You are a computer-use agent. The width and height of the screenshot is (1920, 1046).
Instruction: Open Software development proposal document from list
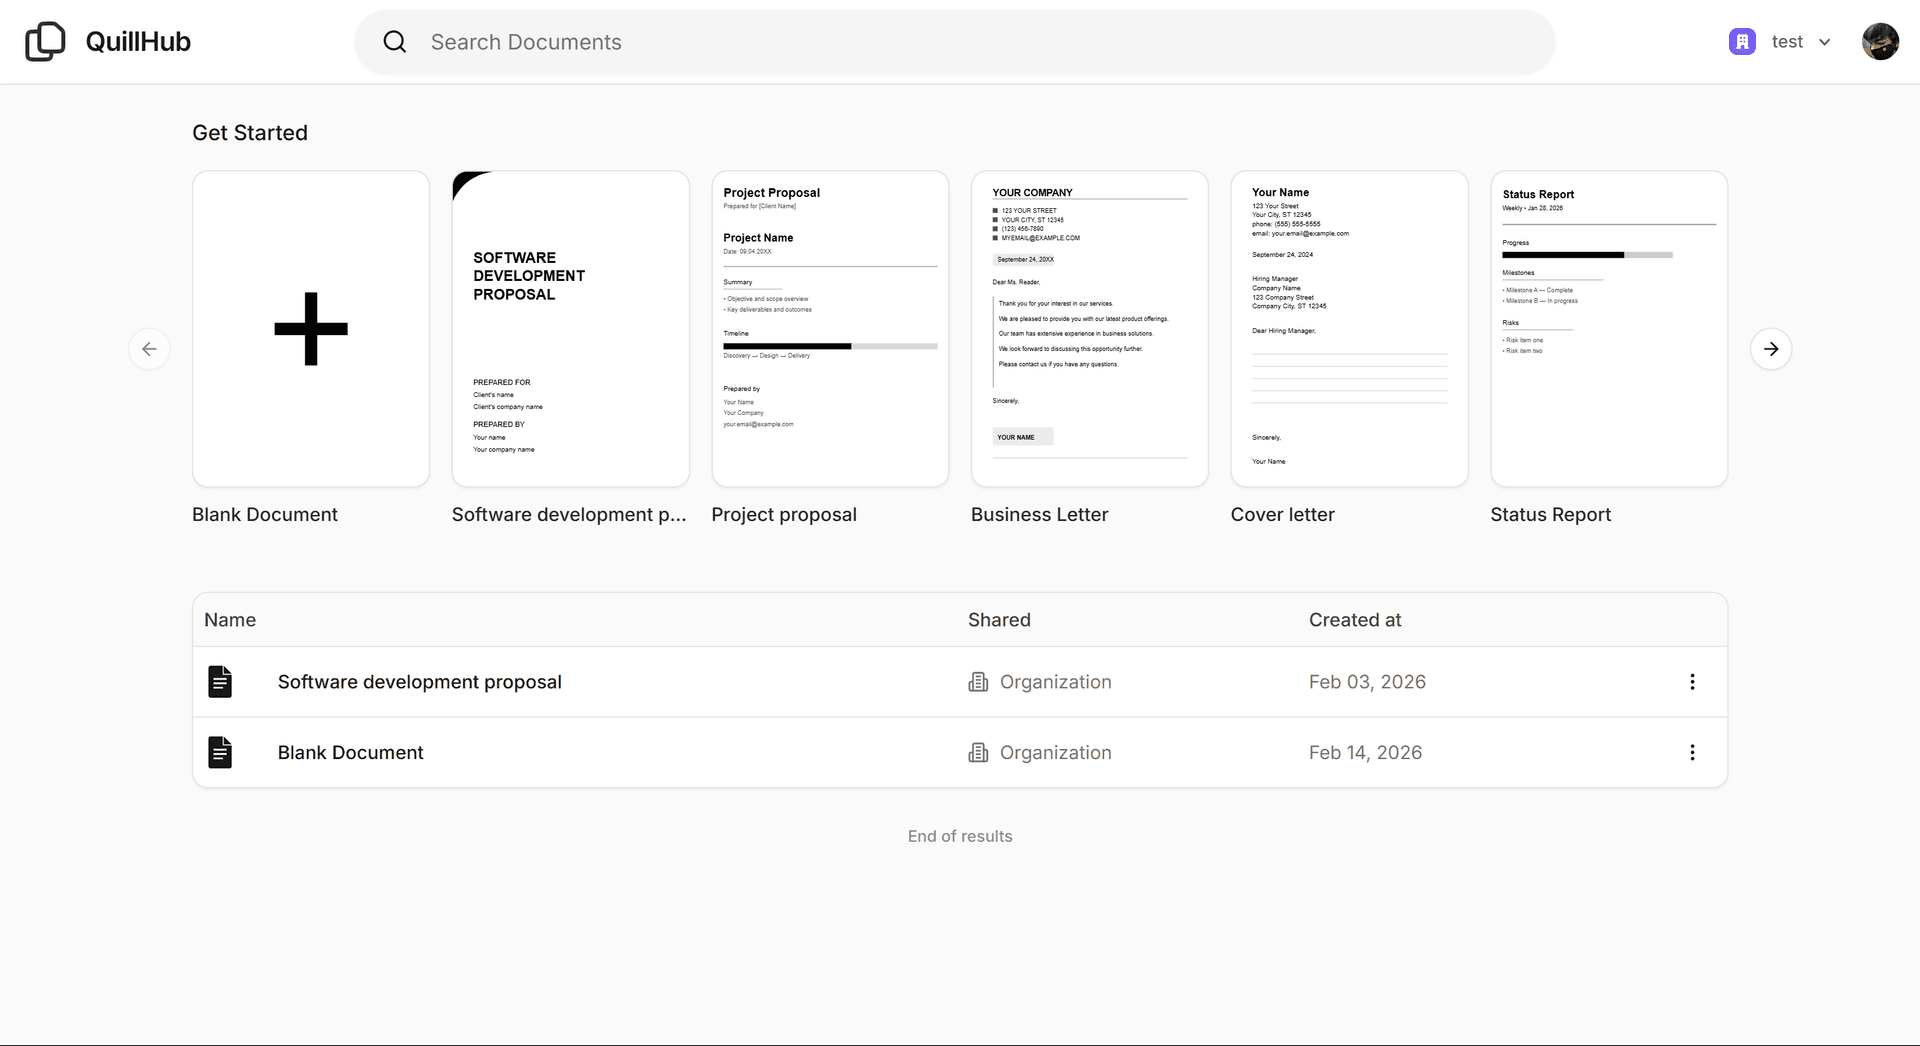(419, 682)
